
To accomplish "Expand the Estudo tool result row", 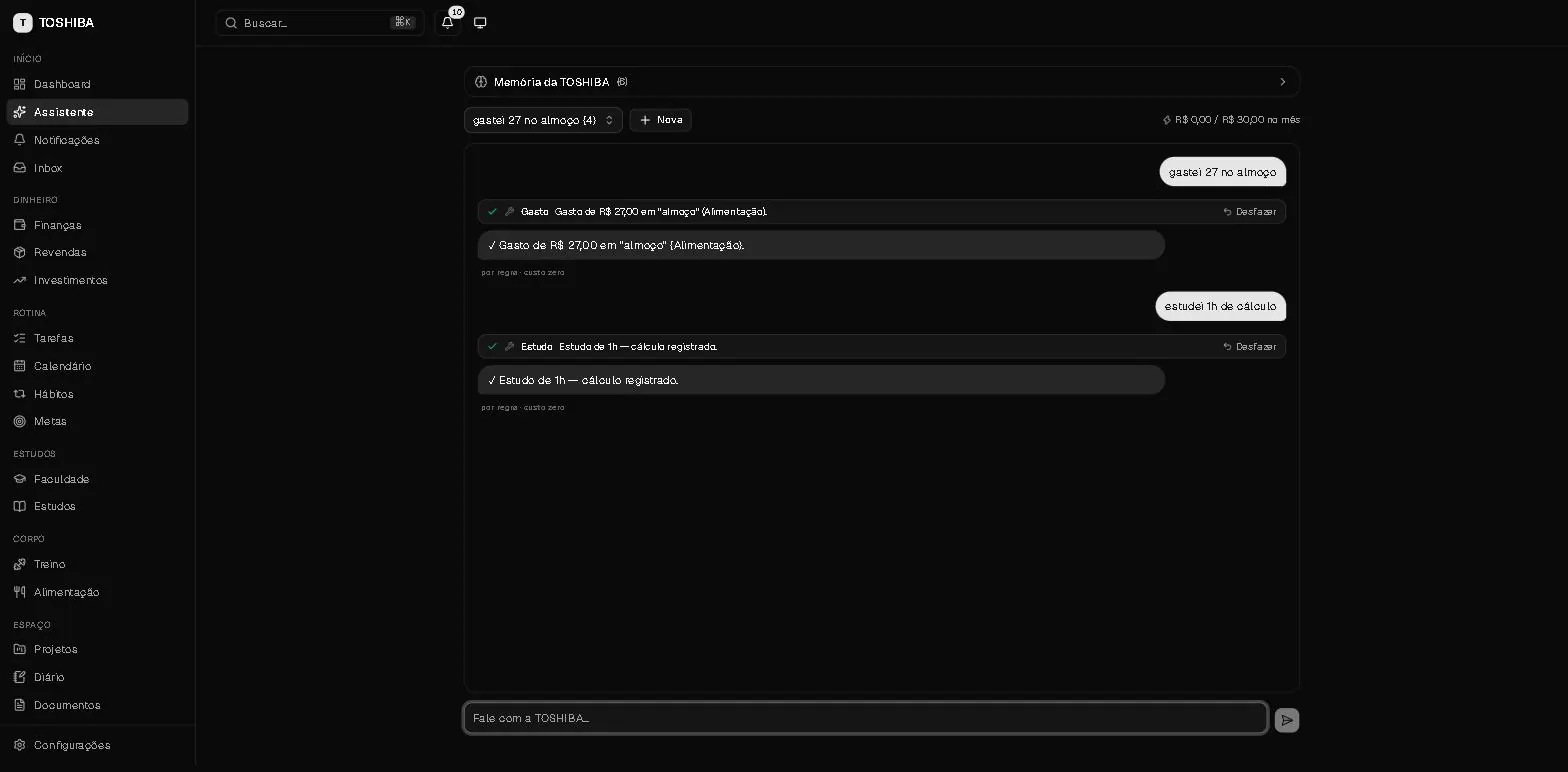I will point(881,347).
